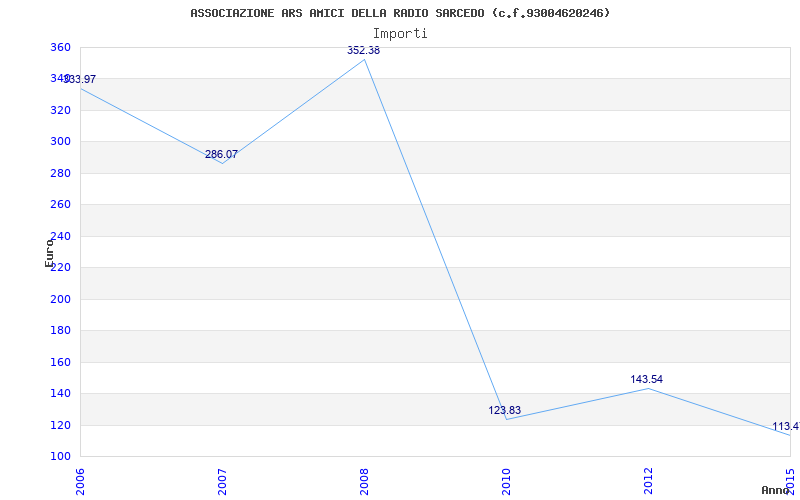Viewport: 800px width, 500px height.
Task: Click the x-axis year 2012
Action: (648, 482)
